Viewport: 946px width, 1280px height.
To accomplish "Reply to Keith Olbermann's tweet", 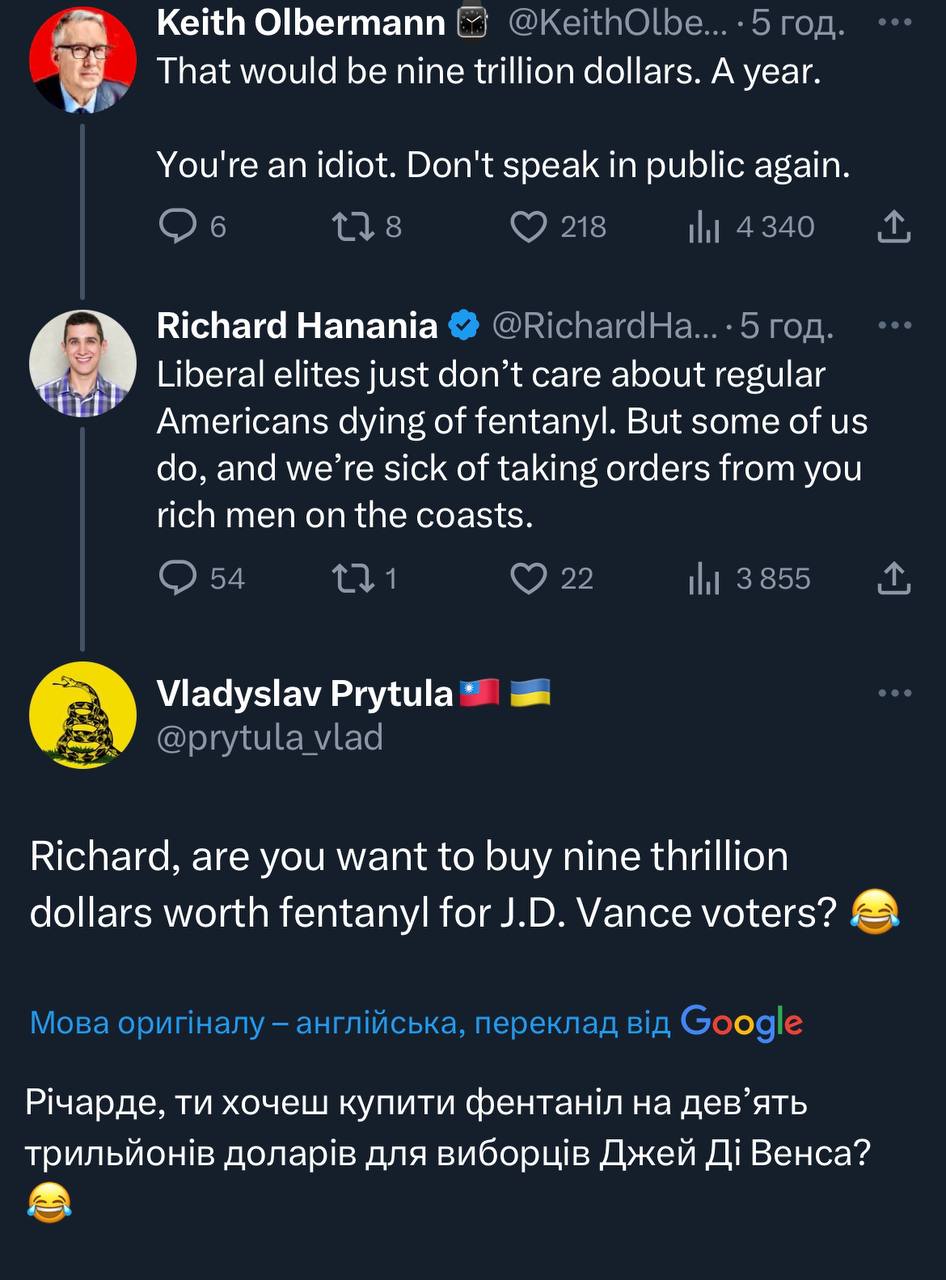I will click(x=179, y=228).
